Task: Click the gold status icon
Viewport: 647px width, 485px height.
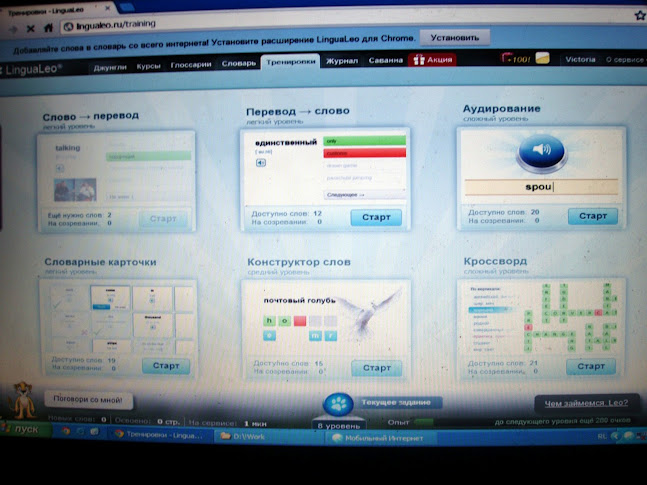Action: 542,58
